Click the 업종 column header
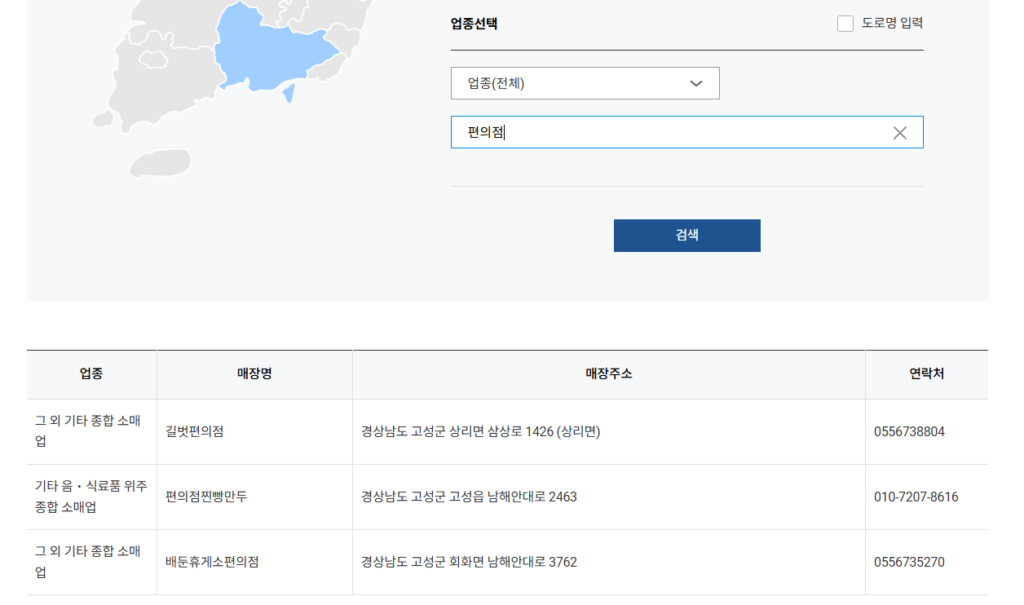1024x605 pixels. (x=91, y=374)
